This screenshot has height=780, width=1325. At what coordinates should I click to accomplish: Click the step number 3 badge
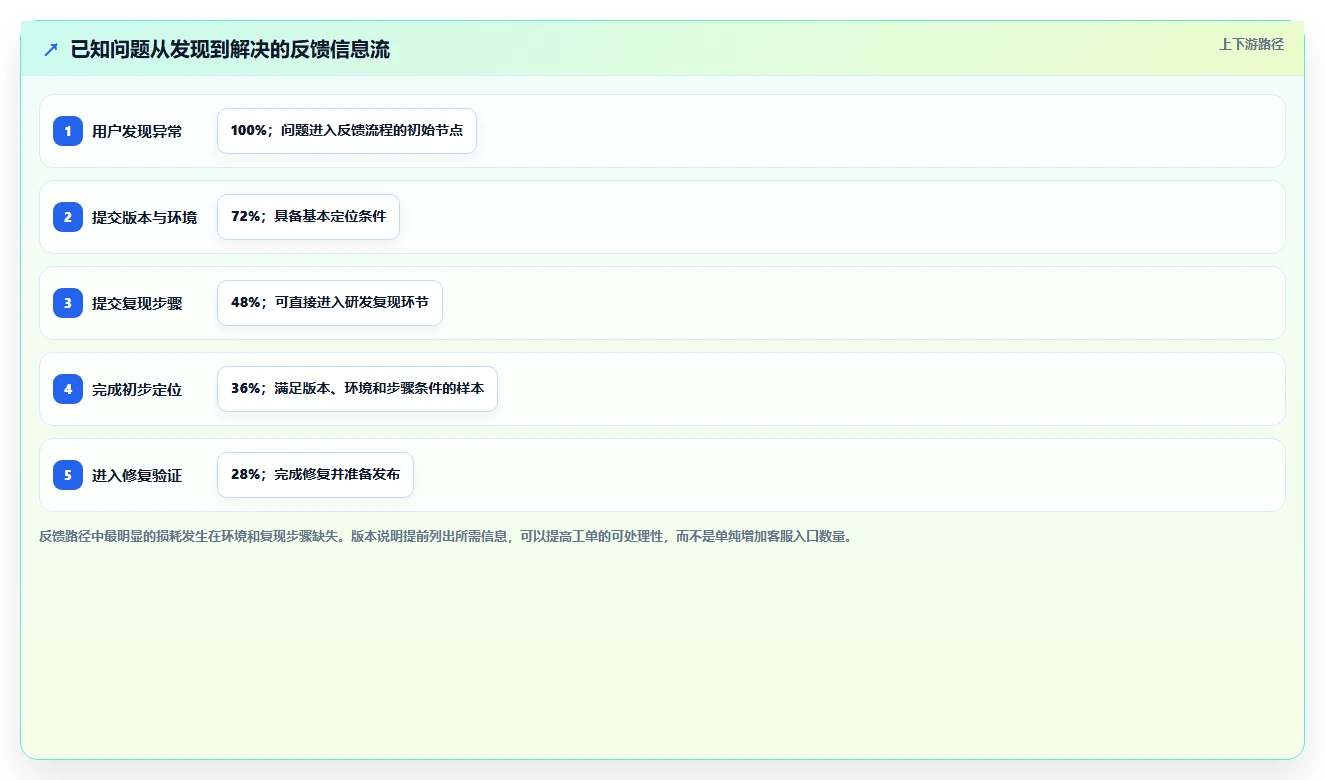pyautogui.click(x=68, y=303)
